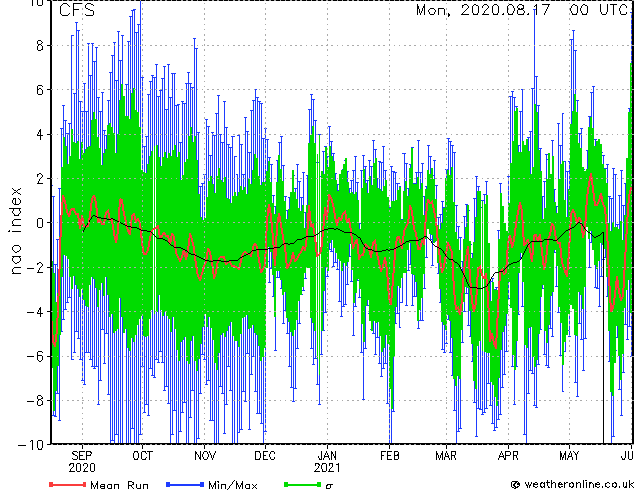Click the JAN 2021 axis label
Image resolution: width=634 pixels, height=490 pixels.
pyautogui.click(x=327, y=462)
